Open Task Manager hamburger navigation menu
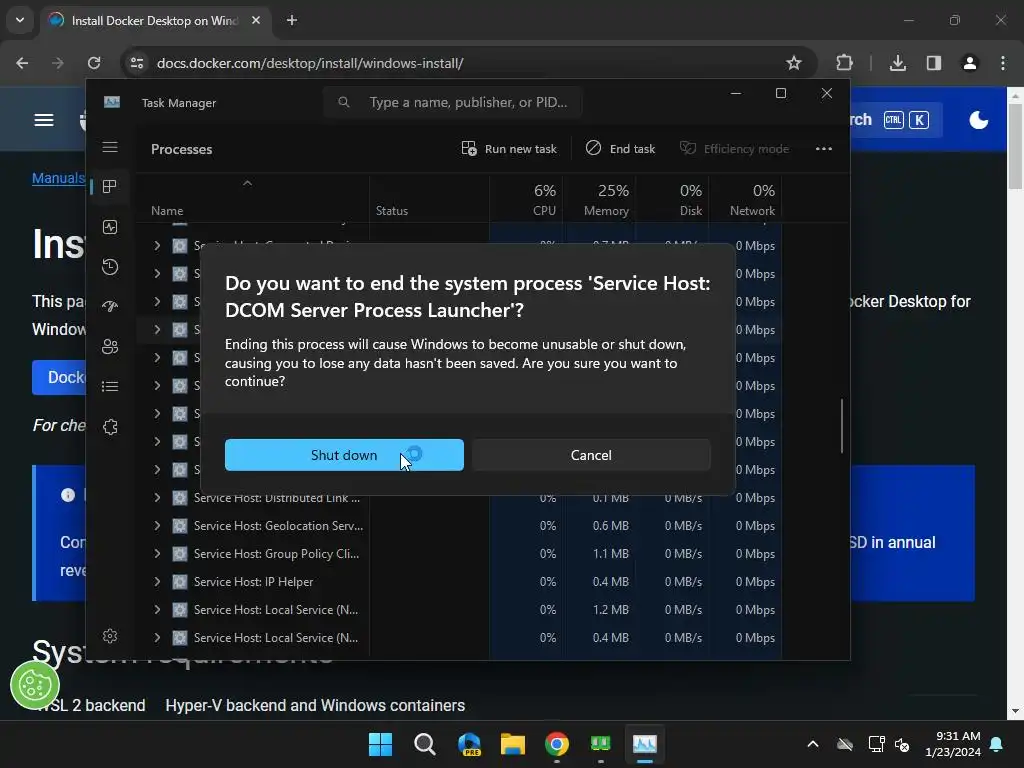Screen dimensions: 1024x768 [110, 148]
